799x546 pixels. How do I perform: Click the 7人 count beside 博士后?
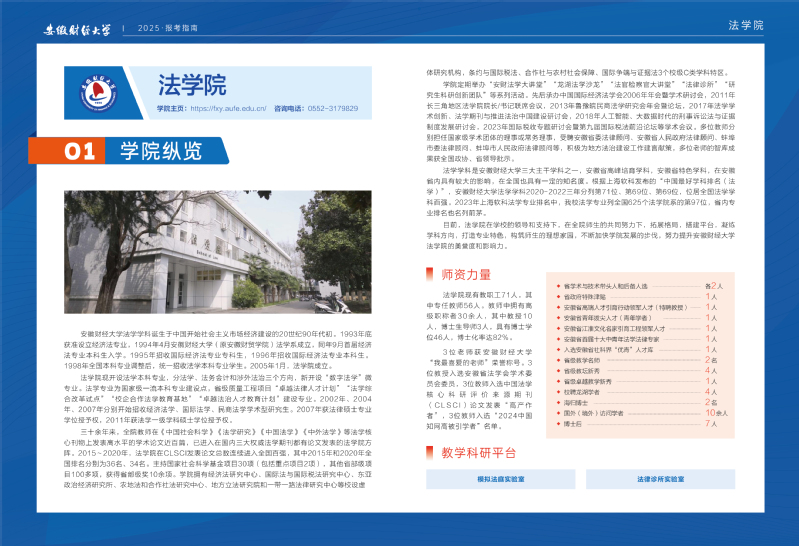[x=711, y=424]
